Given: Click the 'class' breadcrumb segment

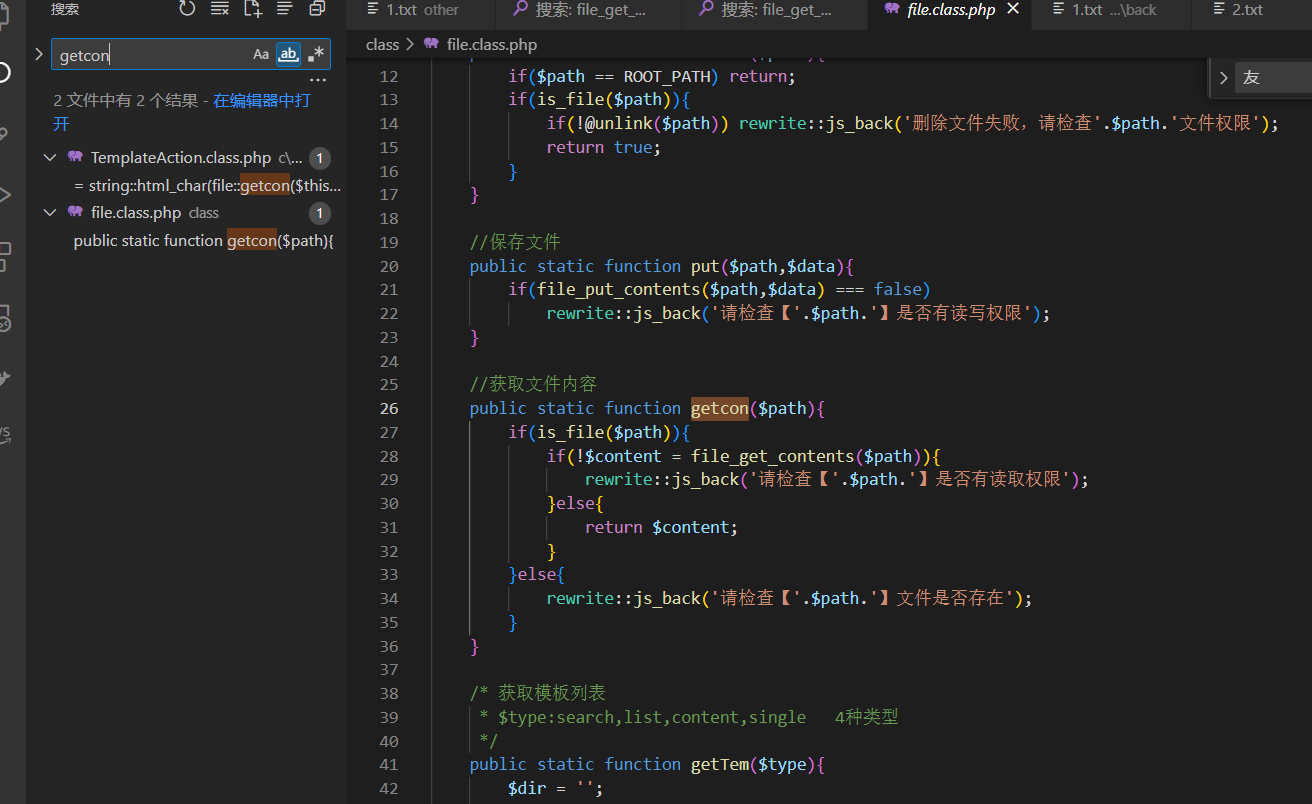Looking at the screenshot, I should (x=382, y=44).
